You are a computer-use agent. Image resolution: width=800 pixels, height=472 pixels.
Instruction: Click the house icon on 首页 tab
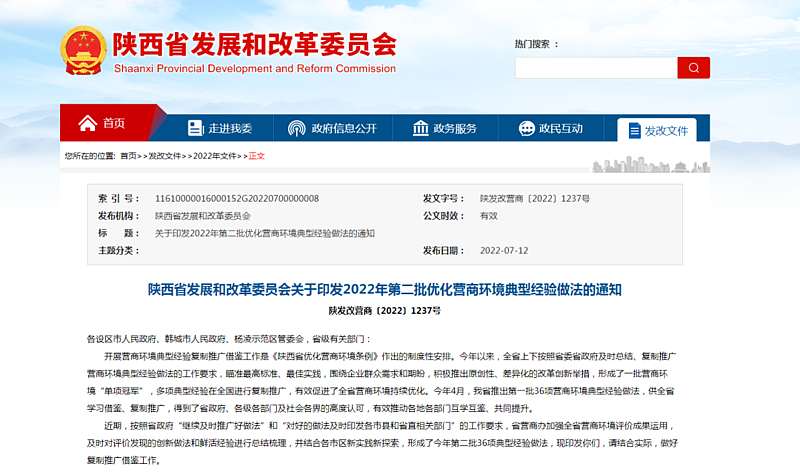coord(86,124)
